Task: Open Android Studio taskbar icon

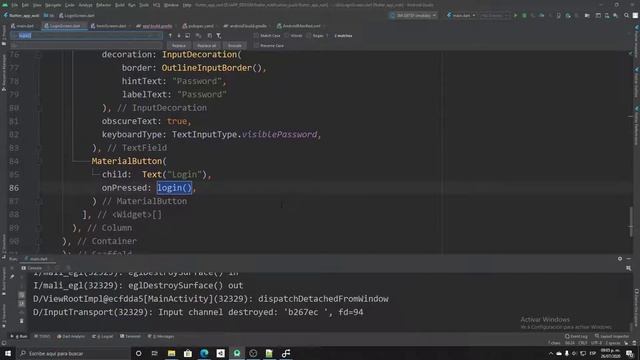Action: click(x=237, y=353)
